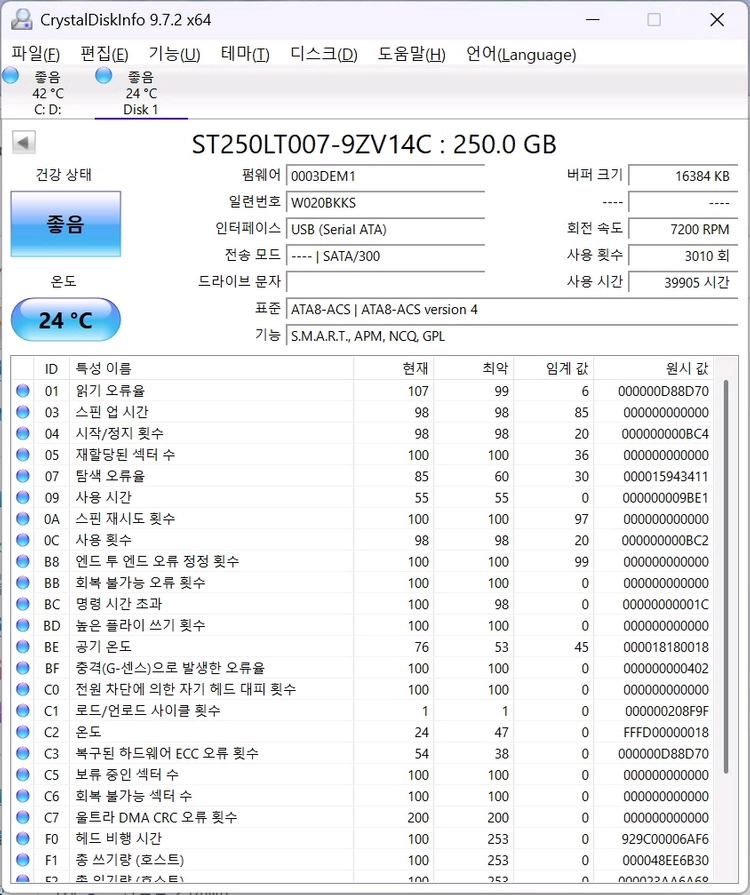Click status circle for 0A 스핀 재시도 횟수 row
750x895 pixels.
click(x=22, y=518)
